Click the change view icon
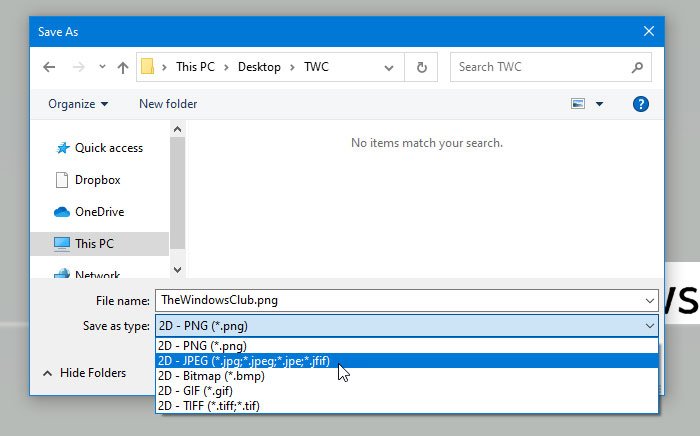700x436 pixels. click(577, 104)
